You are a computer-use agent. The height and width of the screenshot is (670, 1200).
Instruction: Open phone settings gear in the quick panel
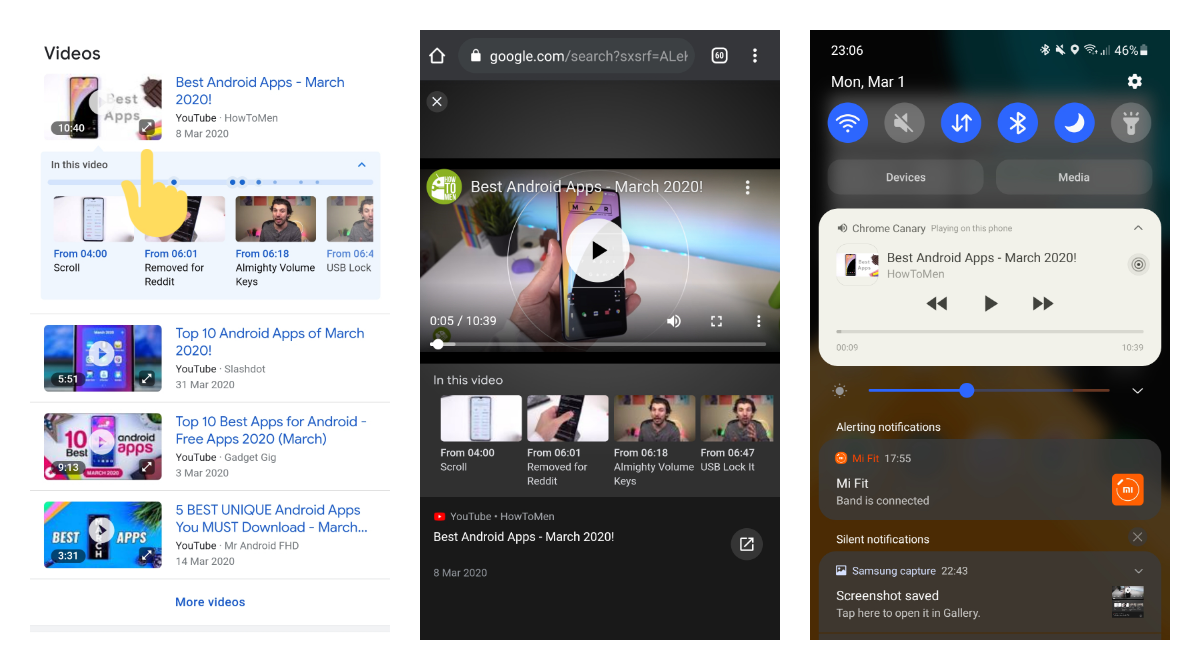(x=1134, y=82)
